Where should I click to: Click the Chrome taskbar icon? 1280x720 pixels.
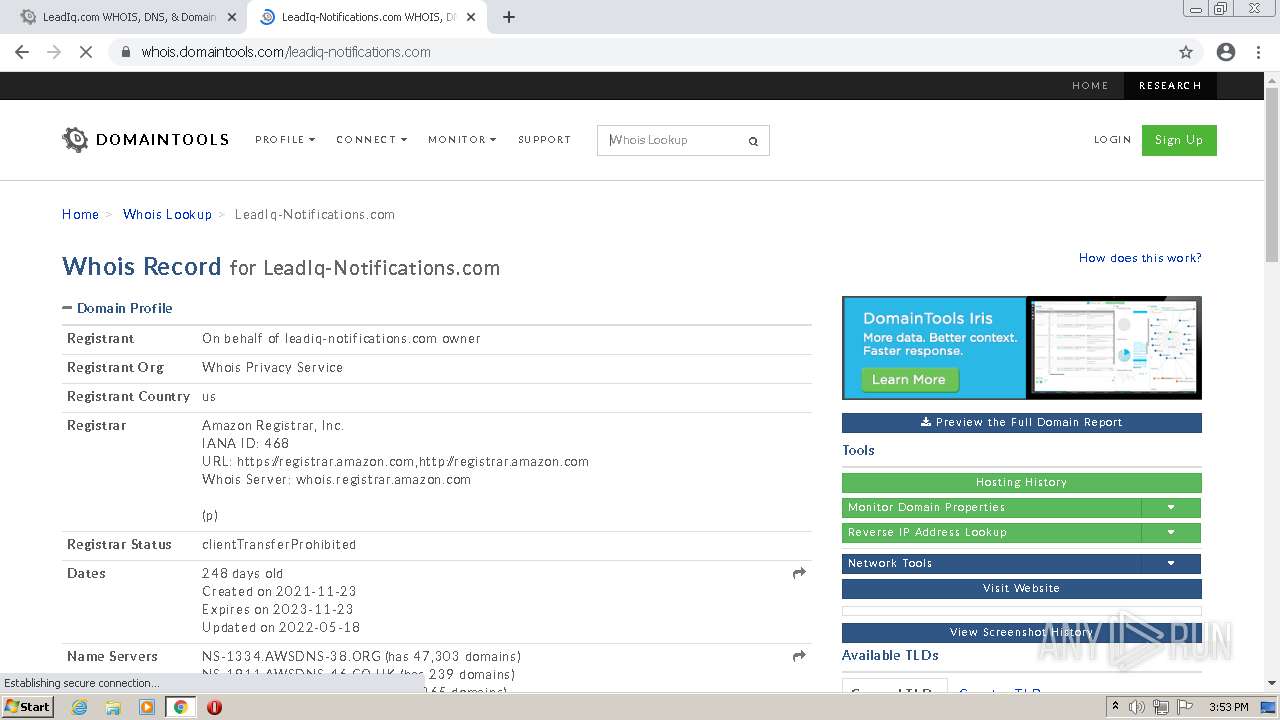pos(181,707)
